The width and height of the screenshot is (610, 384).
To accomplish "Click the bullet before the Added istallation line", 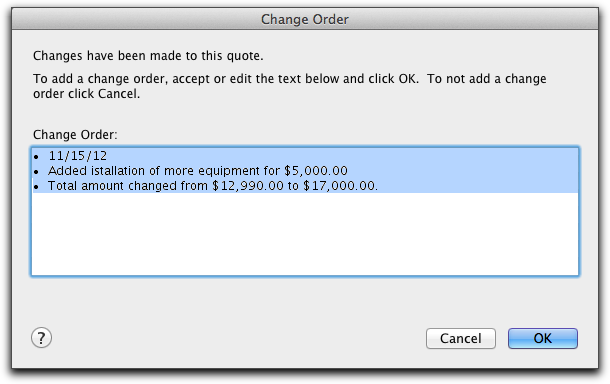I will coord(36,172).
